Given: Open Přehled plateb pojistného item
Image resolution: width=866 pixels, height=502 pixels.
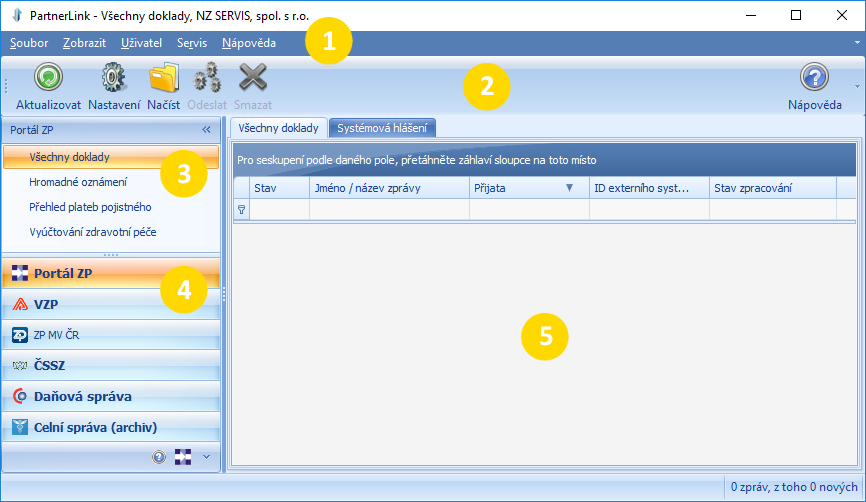Looking at the screenshot, I should pyautogui.click(x=90, y=207).
